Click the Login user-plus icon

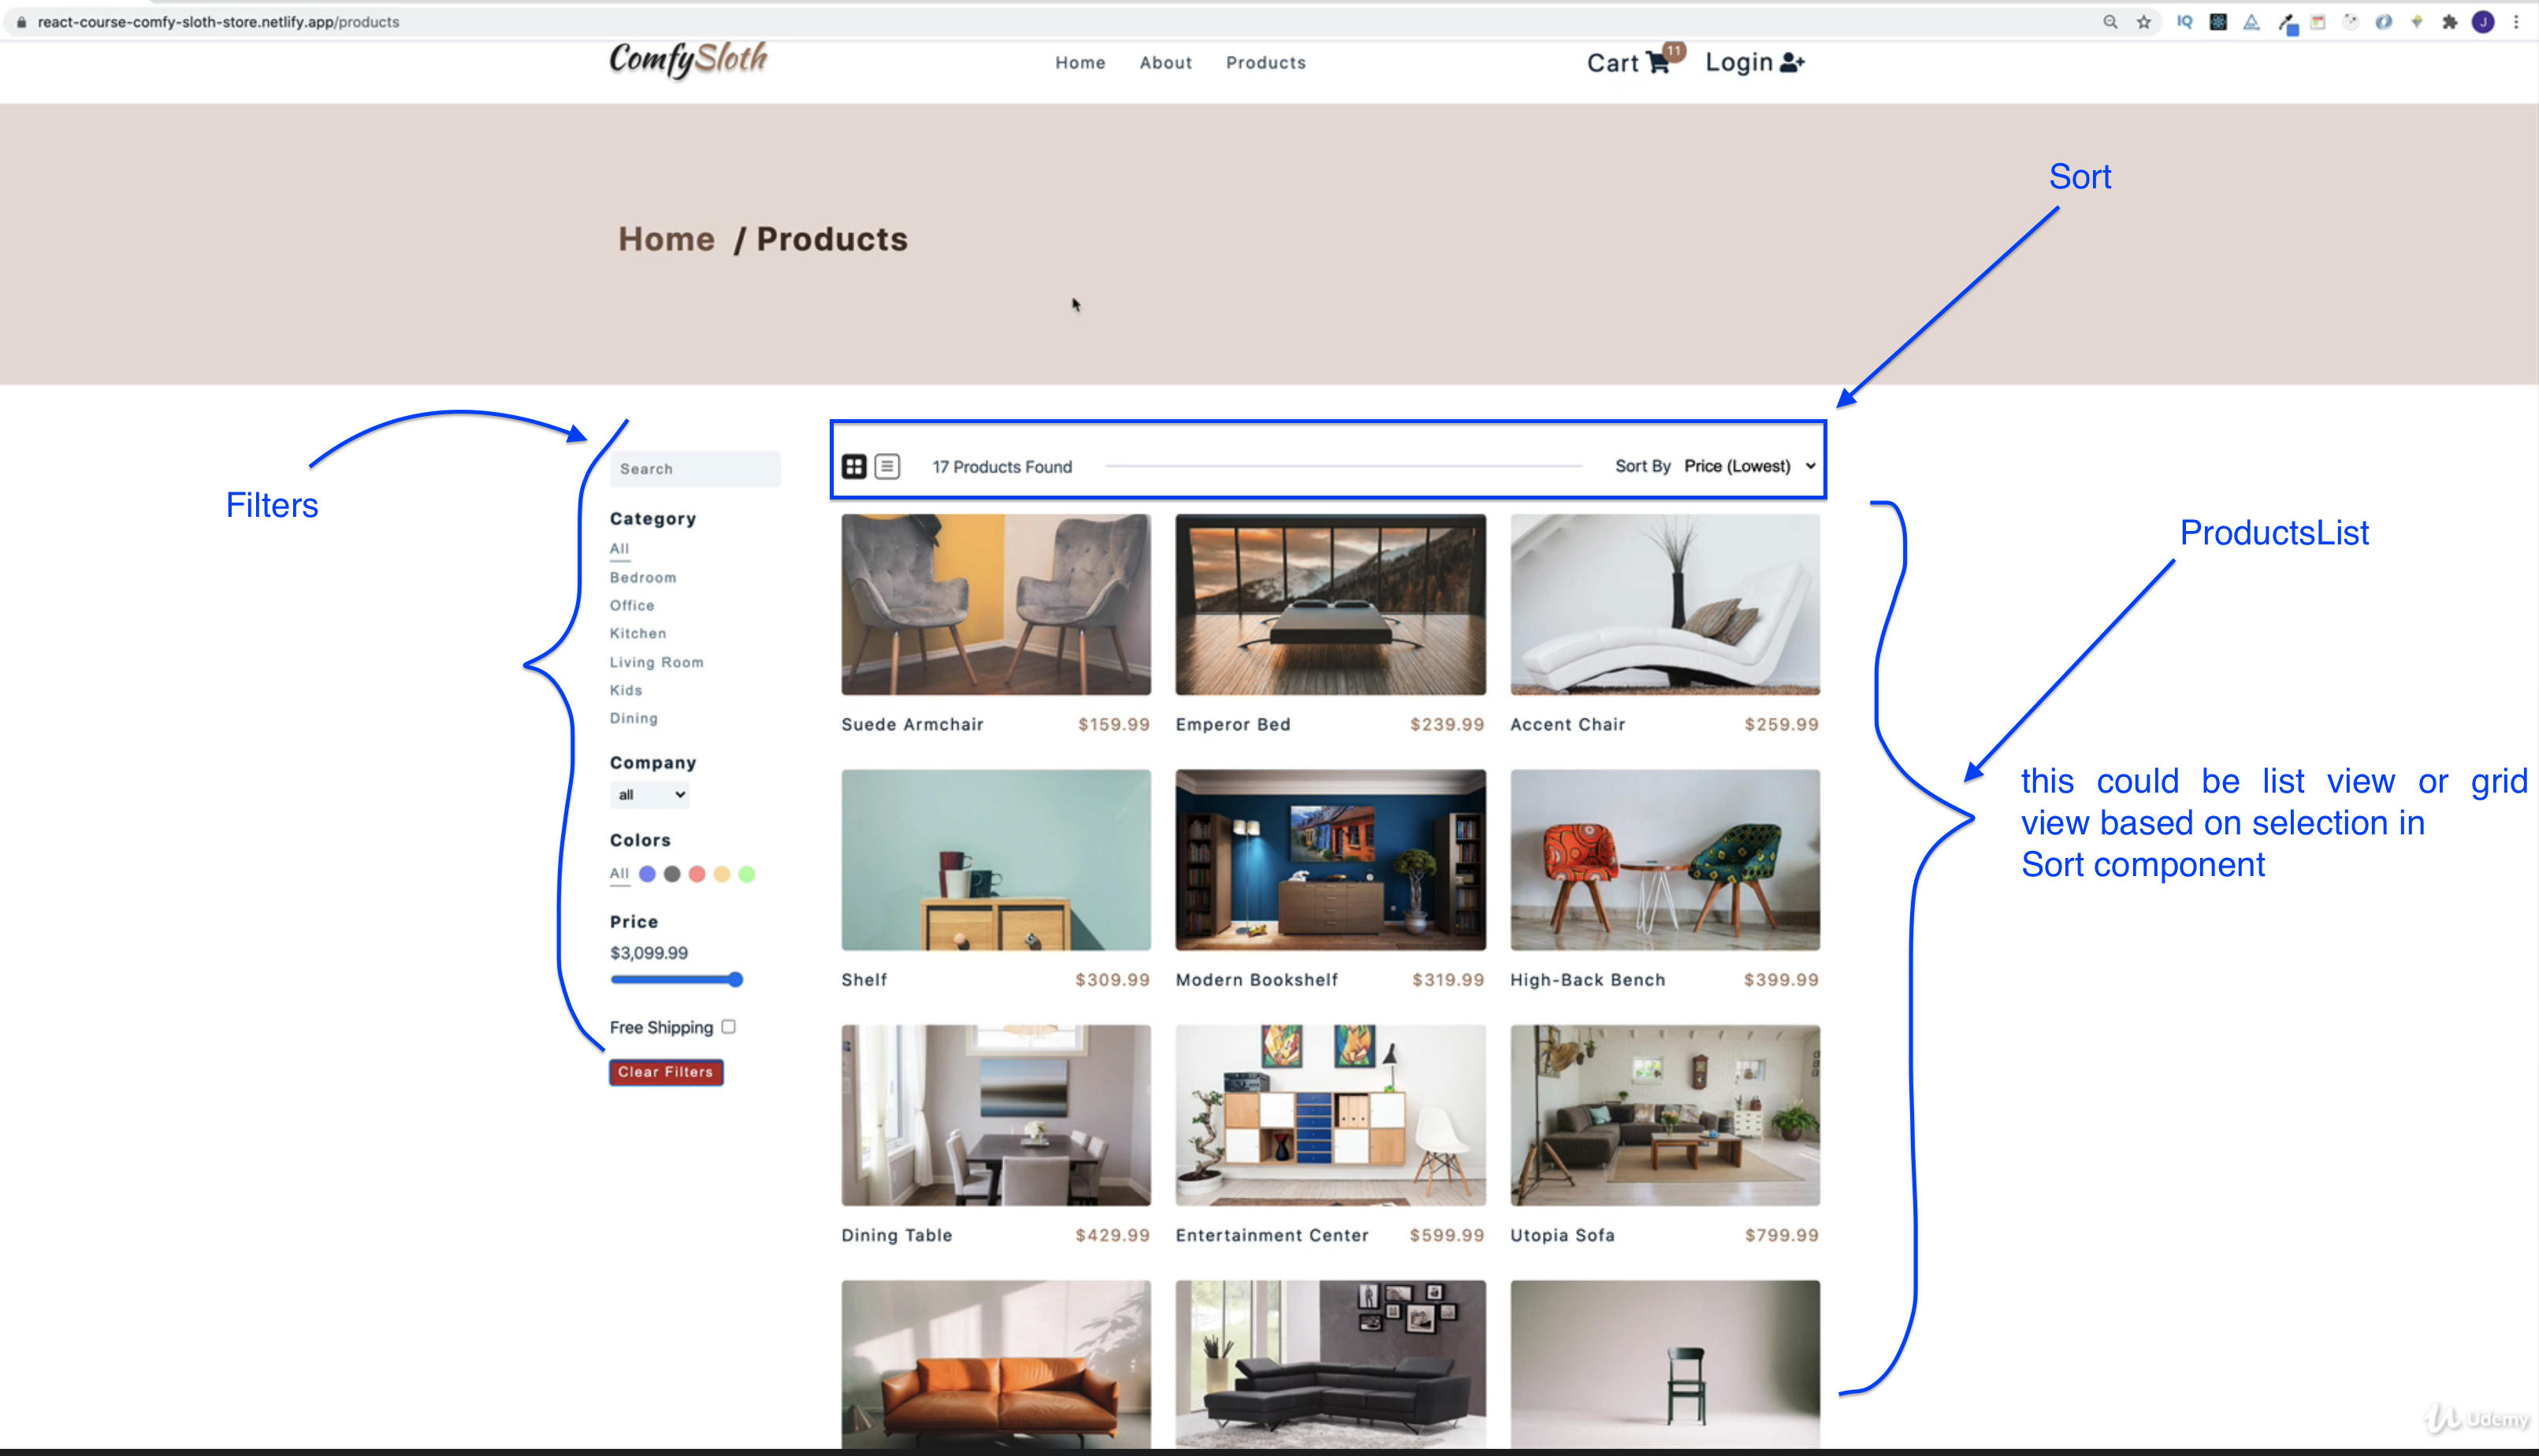point(1792,63)
